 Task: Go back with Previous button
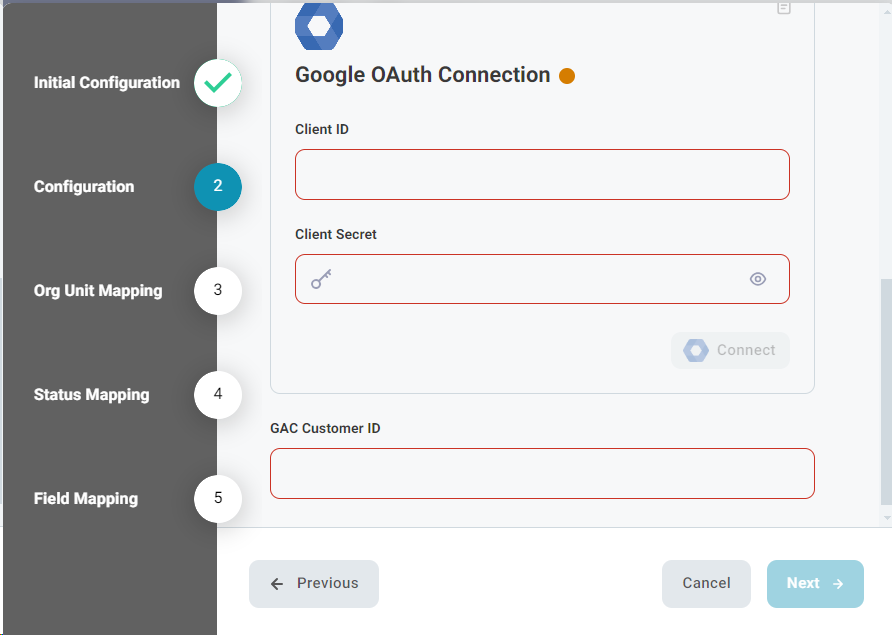pos(314,584)
